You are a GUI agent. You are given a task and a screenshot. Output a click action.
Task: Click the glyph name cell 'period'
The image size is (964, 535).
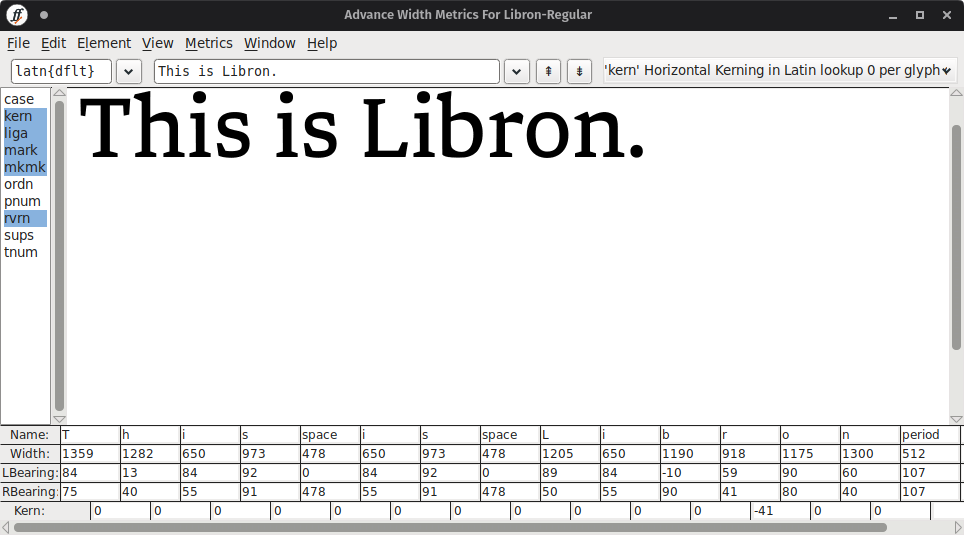click(x=930, y=435)
